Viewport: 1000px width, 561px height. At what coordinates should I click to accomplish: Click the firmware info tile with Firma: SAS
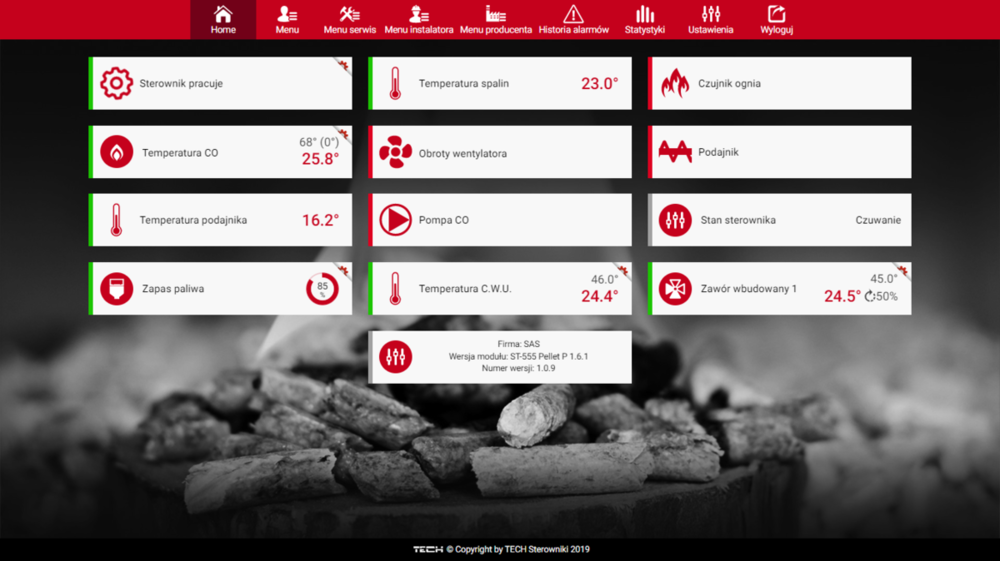point(500,357)
